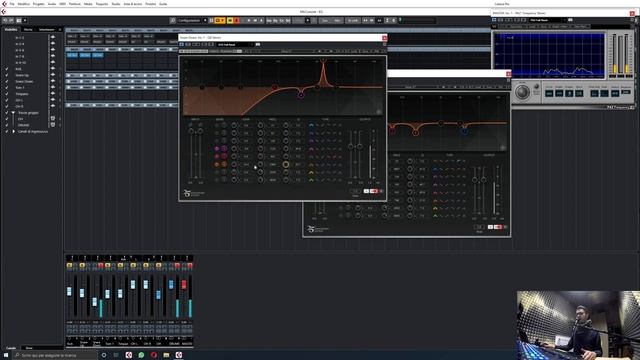Click the red MASTER channel fader
640x360 pixels.
(x=184, y=284)
